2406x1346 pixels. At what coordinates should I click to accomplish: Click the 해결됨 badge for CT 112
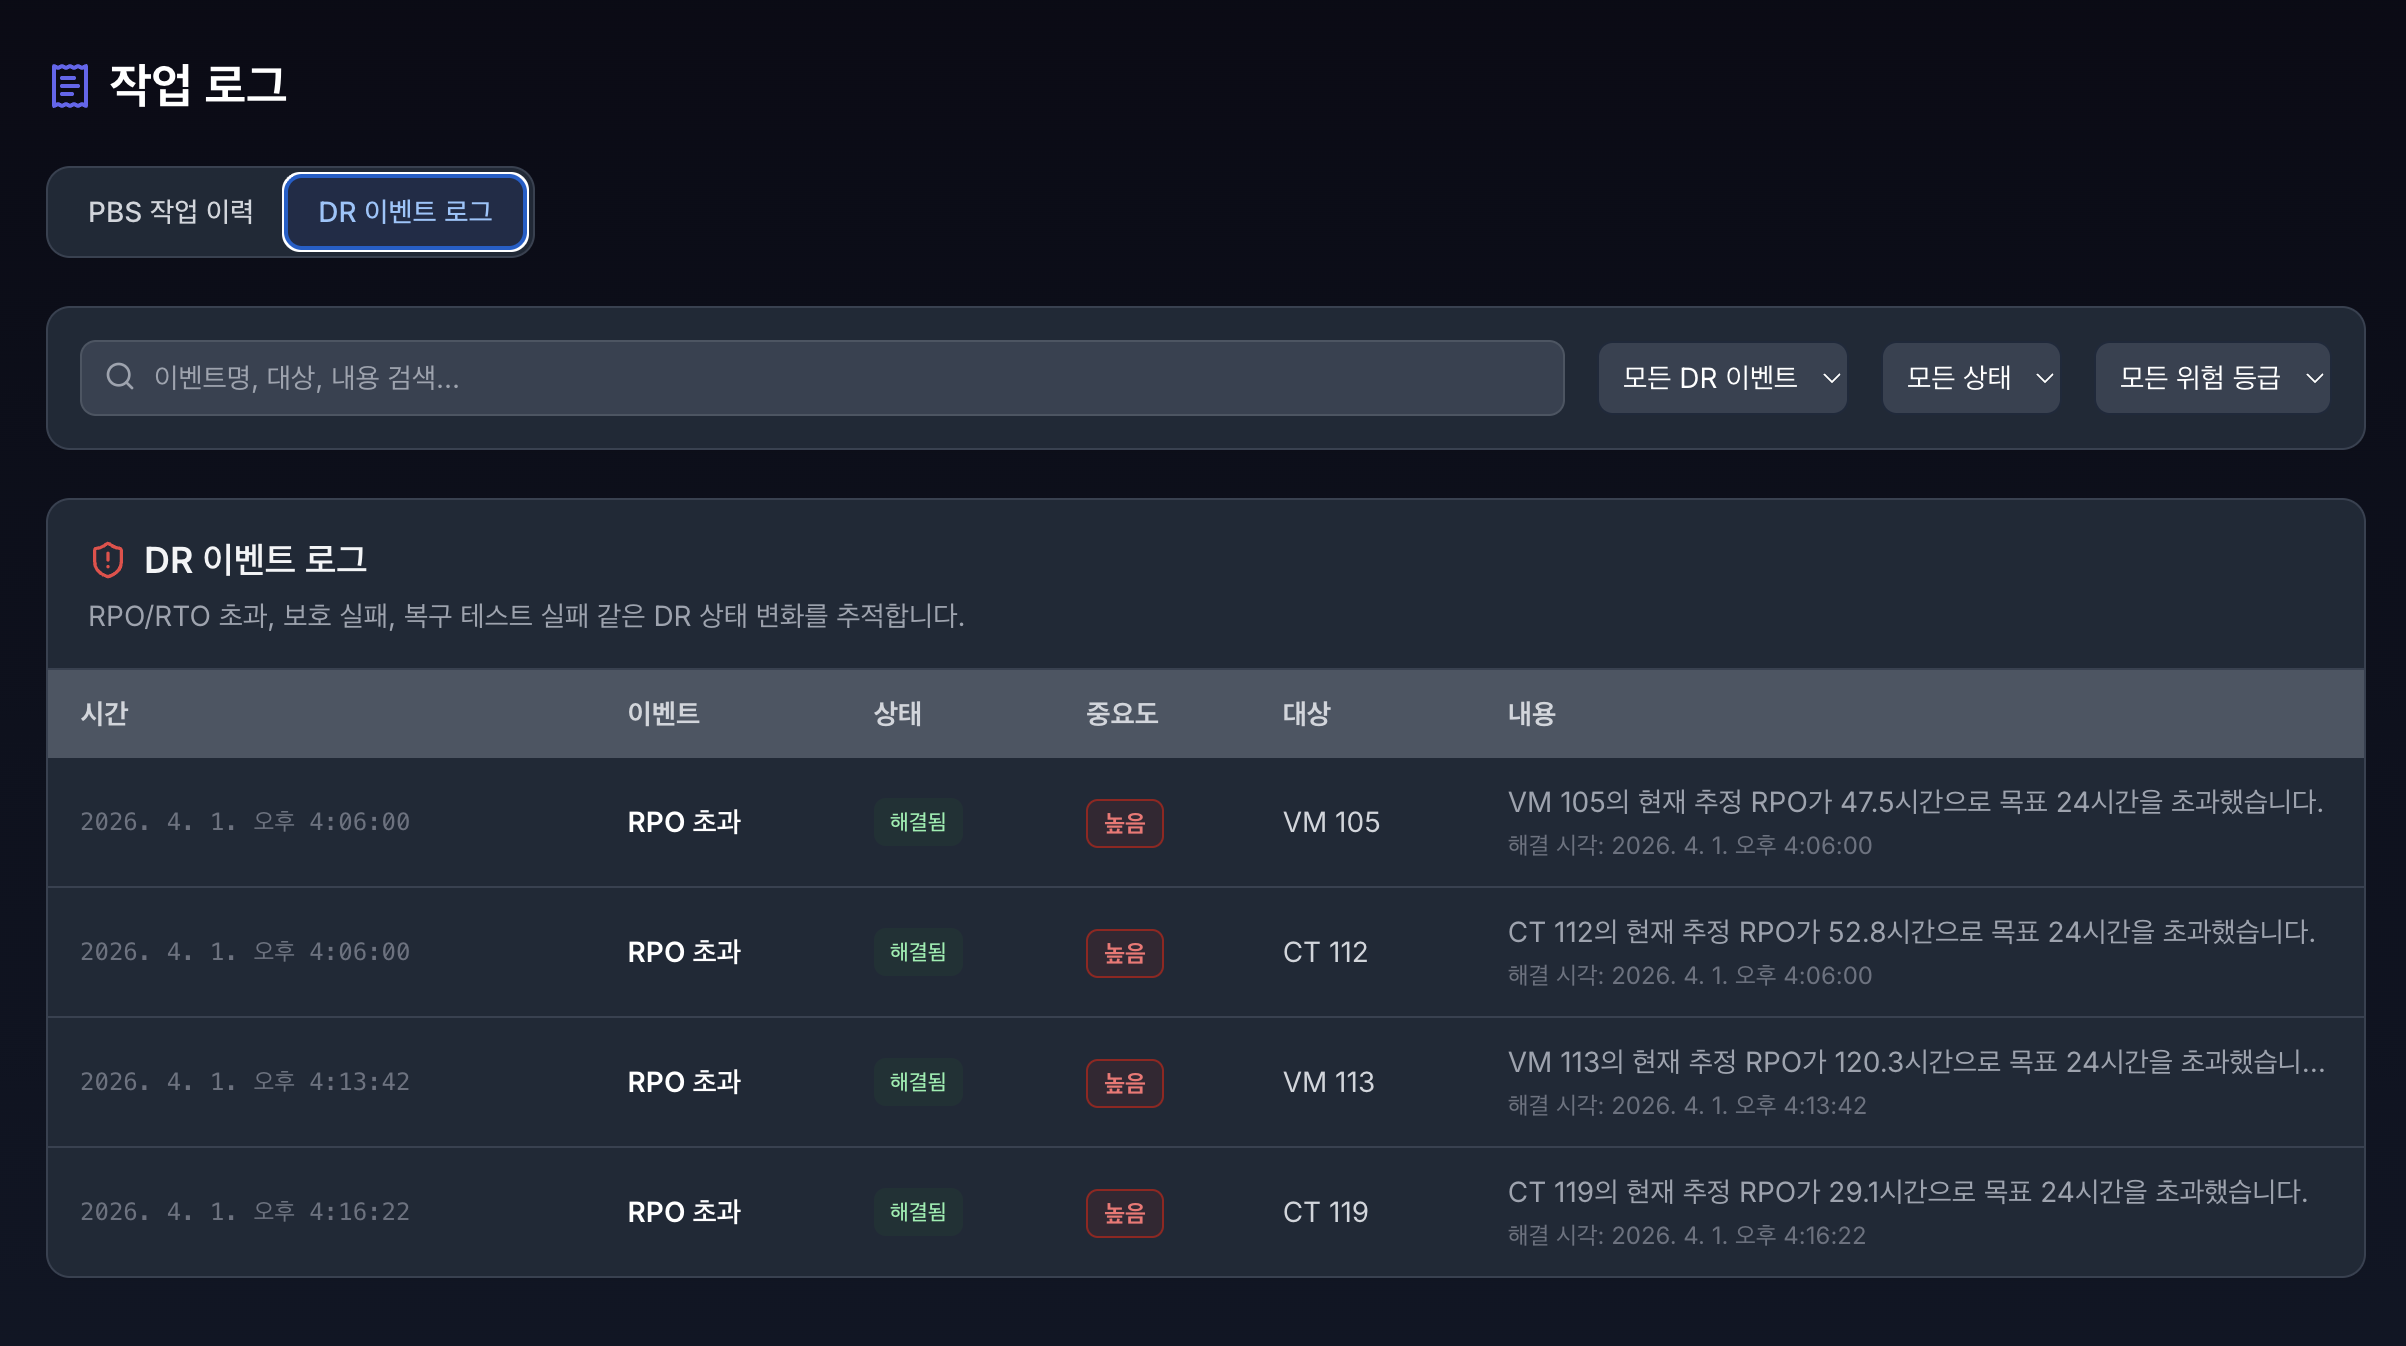click(917, 952)
